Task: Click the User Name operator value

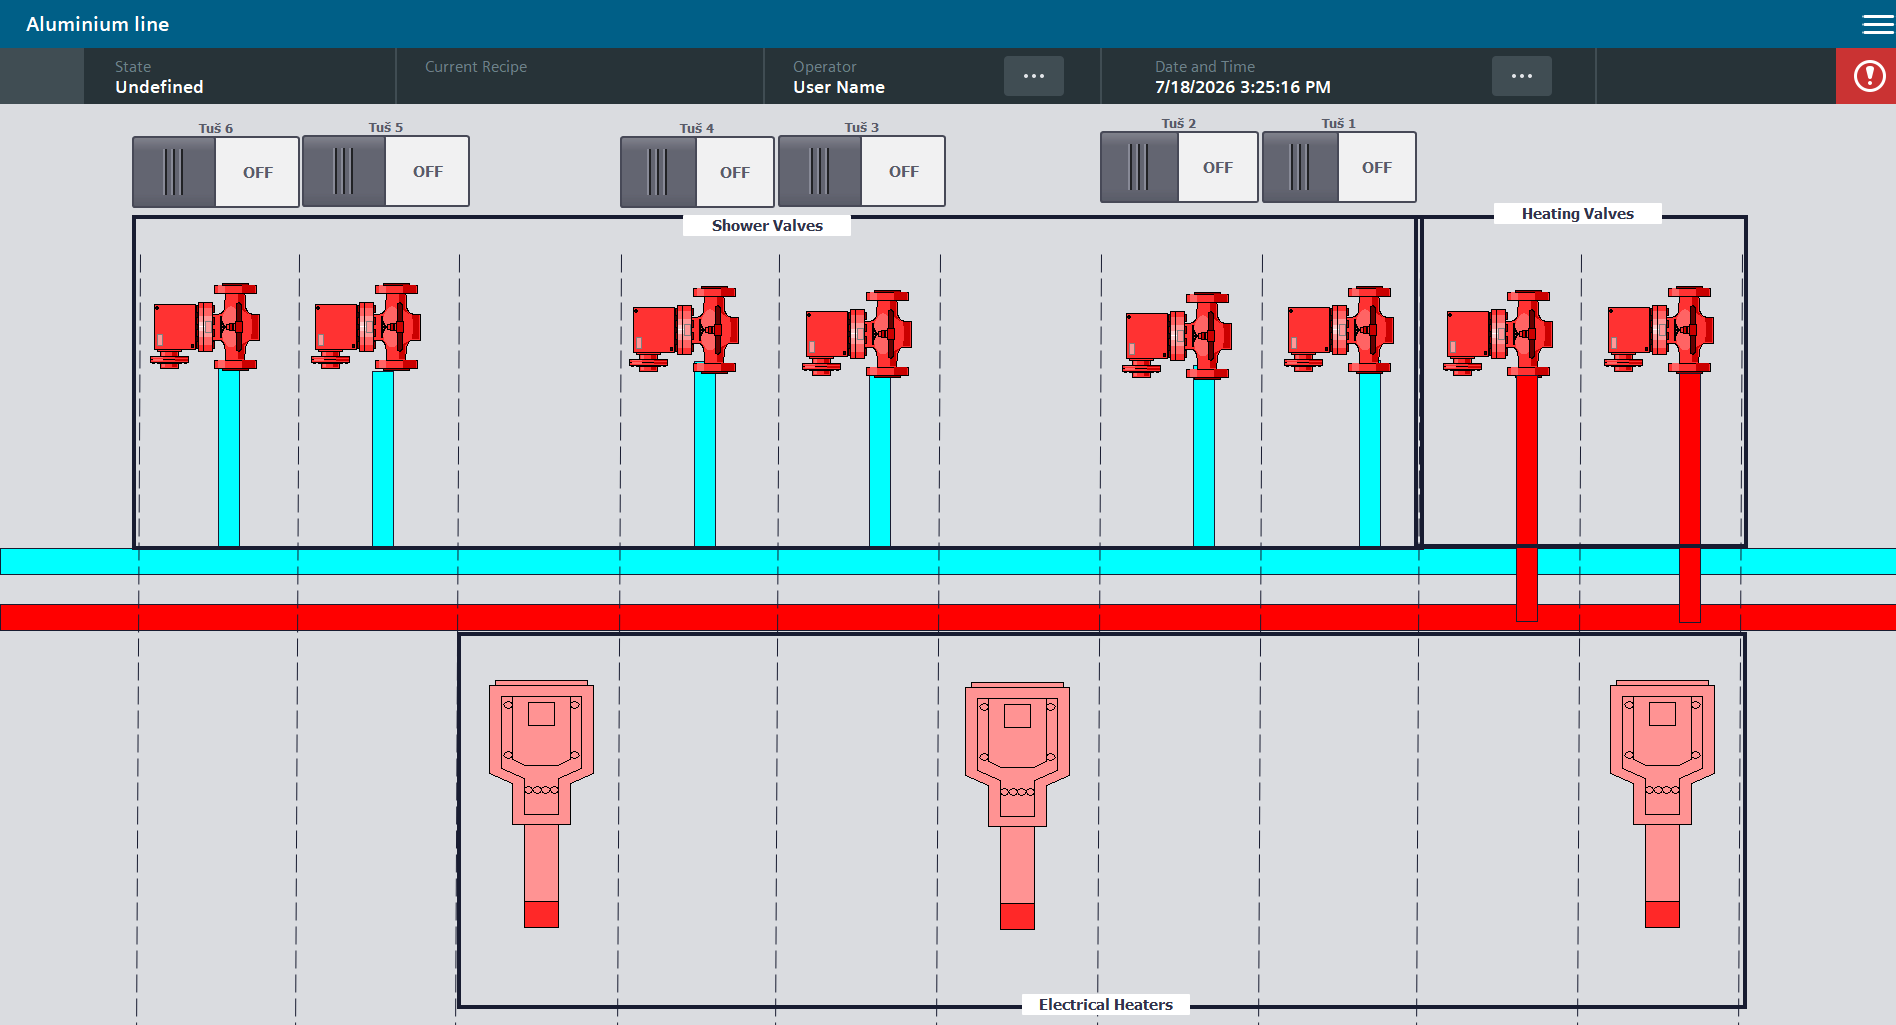Action: tap(839, 87)
